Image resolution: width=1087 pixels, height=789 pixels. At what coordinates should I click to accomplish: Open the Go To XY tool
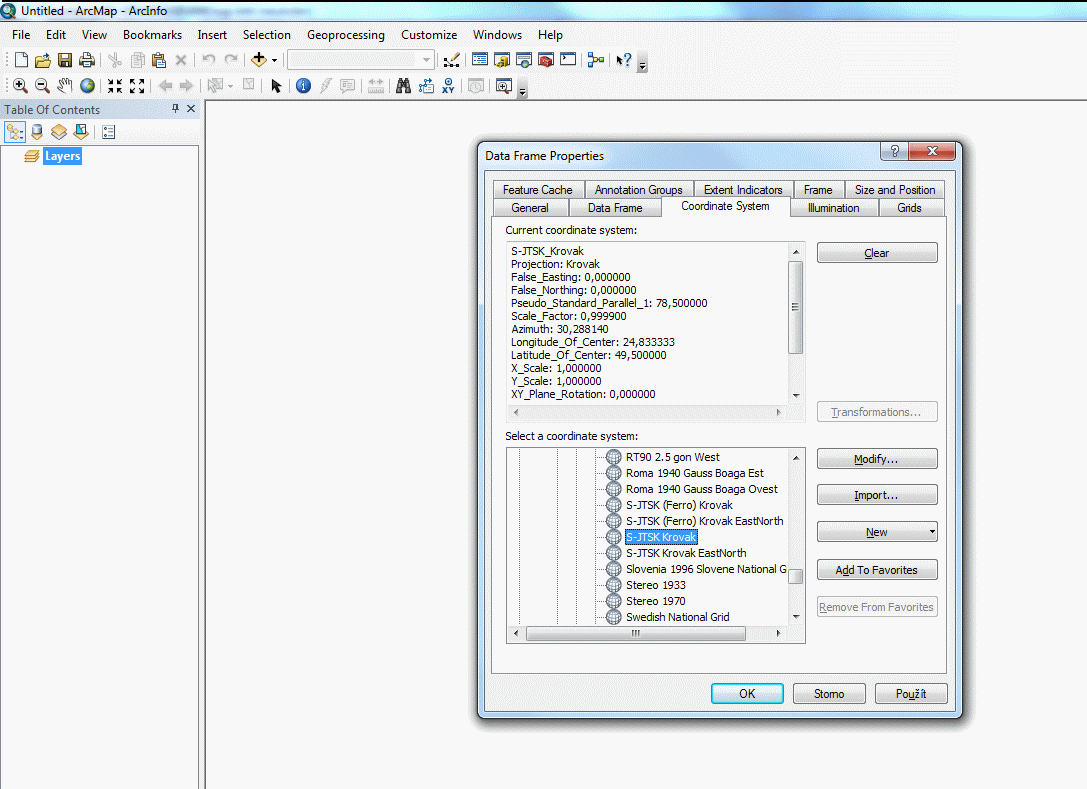click(x=448, y=86)
